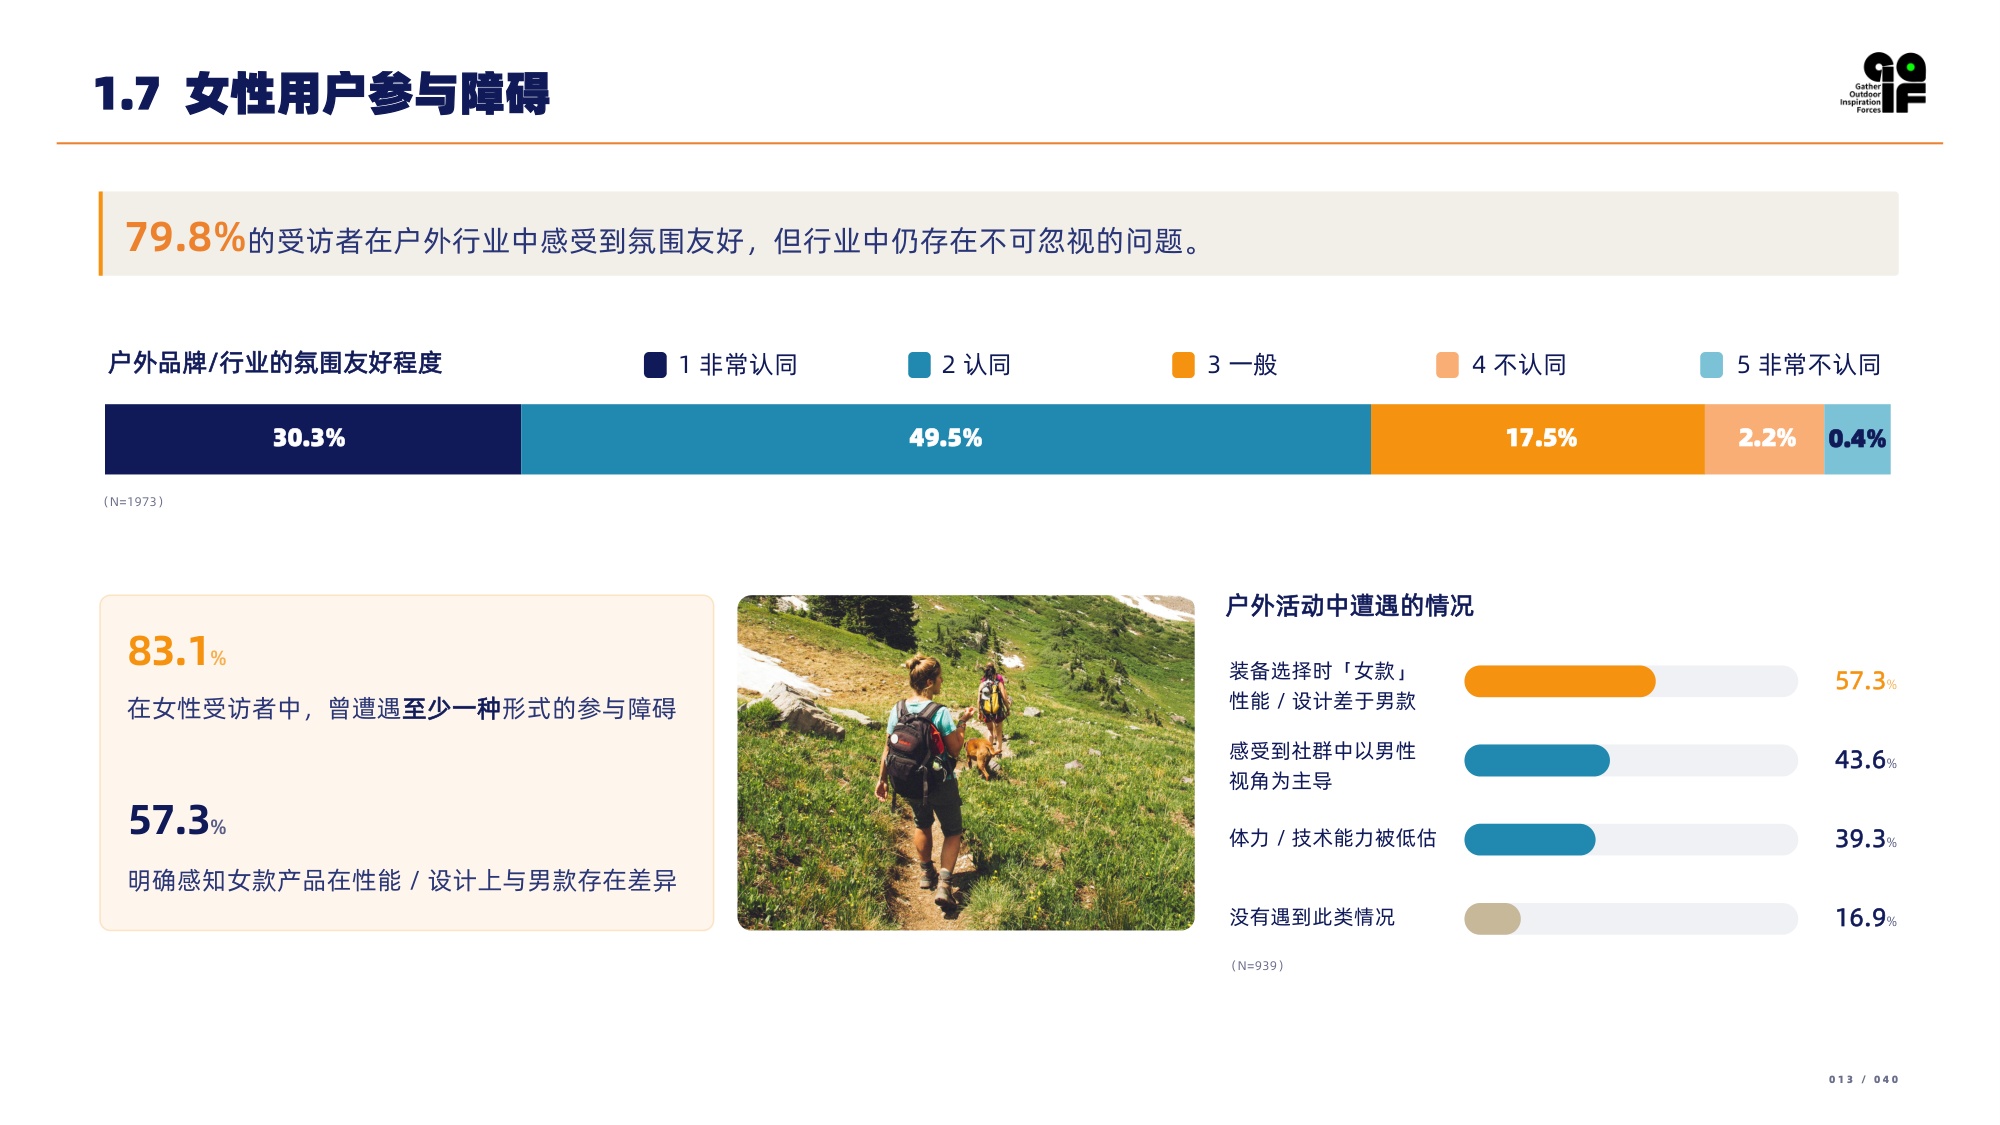This screenshot has height=1125, width=2000.
Task: Click the teal legend swatch for 认同
Action: pyautogui.click(x=919, y=365)
